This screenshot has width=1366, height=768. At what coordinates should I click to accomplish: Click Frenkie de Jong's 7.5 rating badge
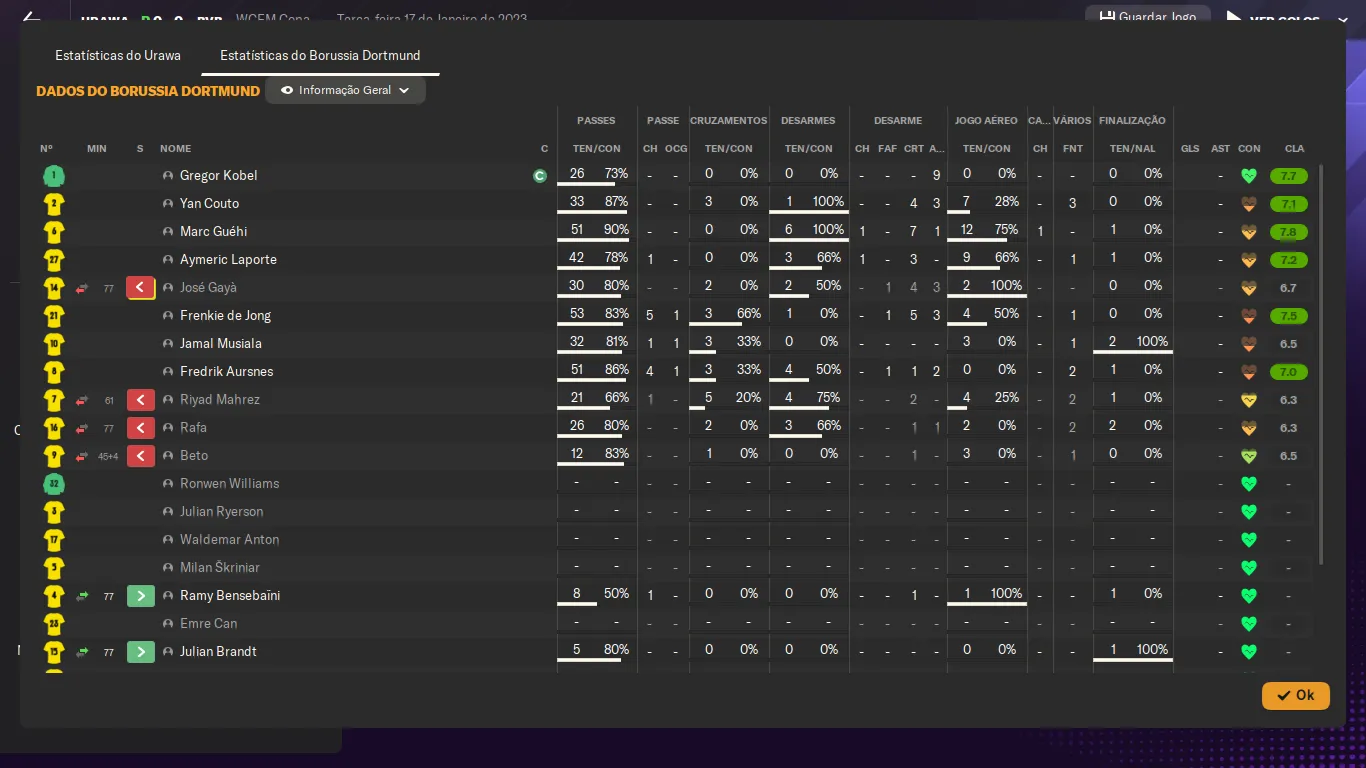[1288, 316]
